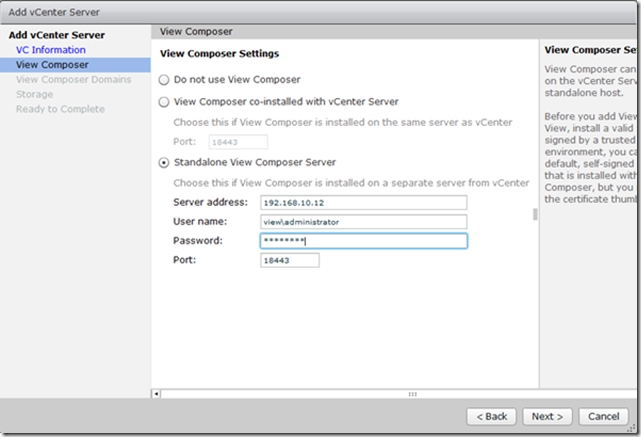Click the Password label
The width and height of the screenshot is (641, 437).
click(x=198, y=240)
